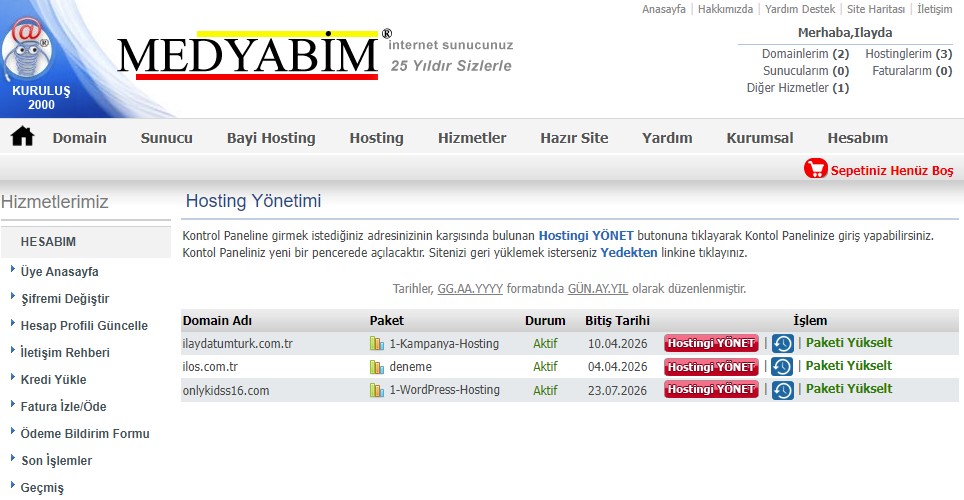Click package icon beside 1-Kampanya-Hosting
This screenshot has height=500, width=964.
click(377, 343)
